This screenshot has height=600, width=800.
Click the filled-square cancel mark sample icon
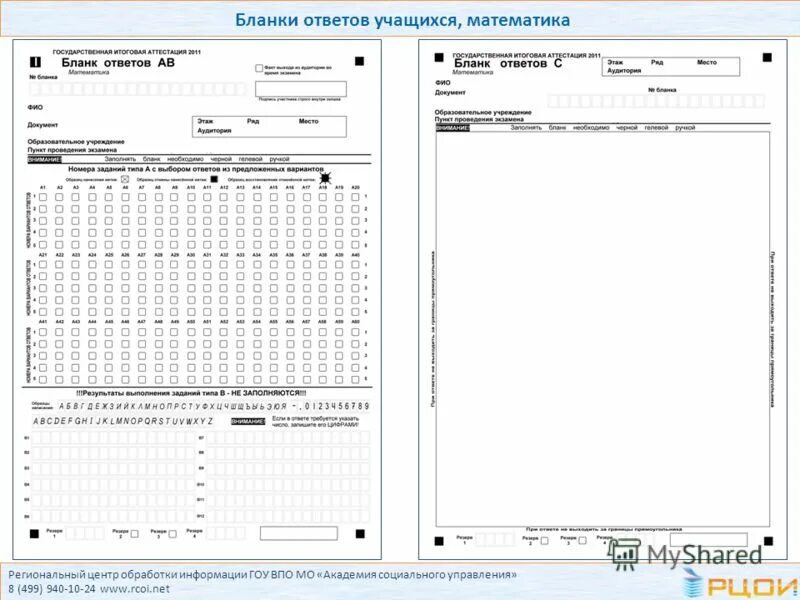(x=214, y=178)
